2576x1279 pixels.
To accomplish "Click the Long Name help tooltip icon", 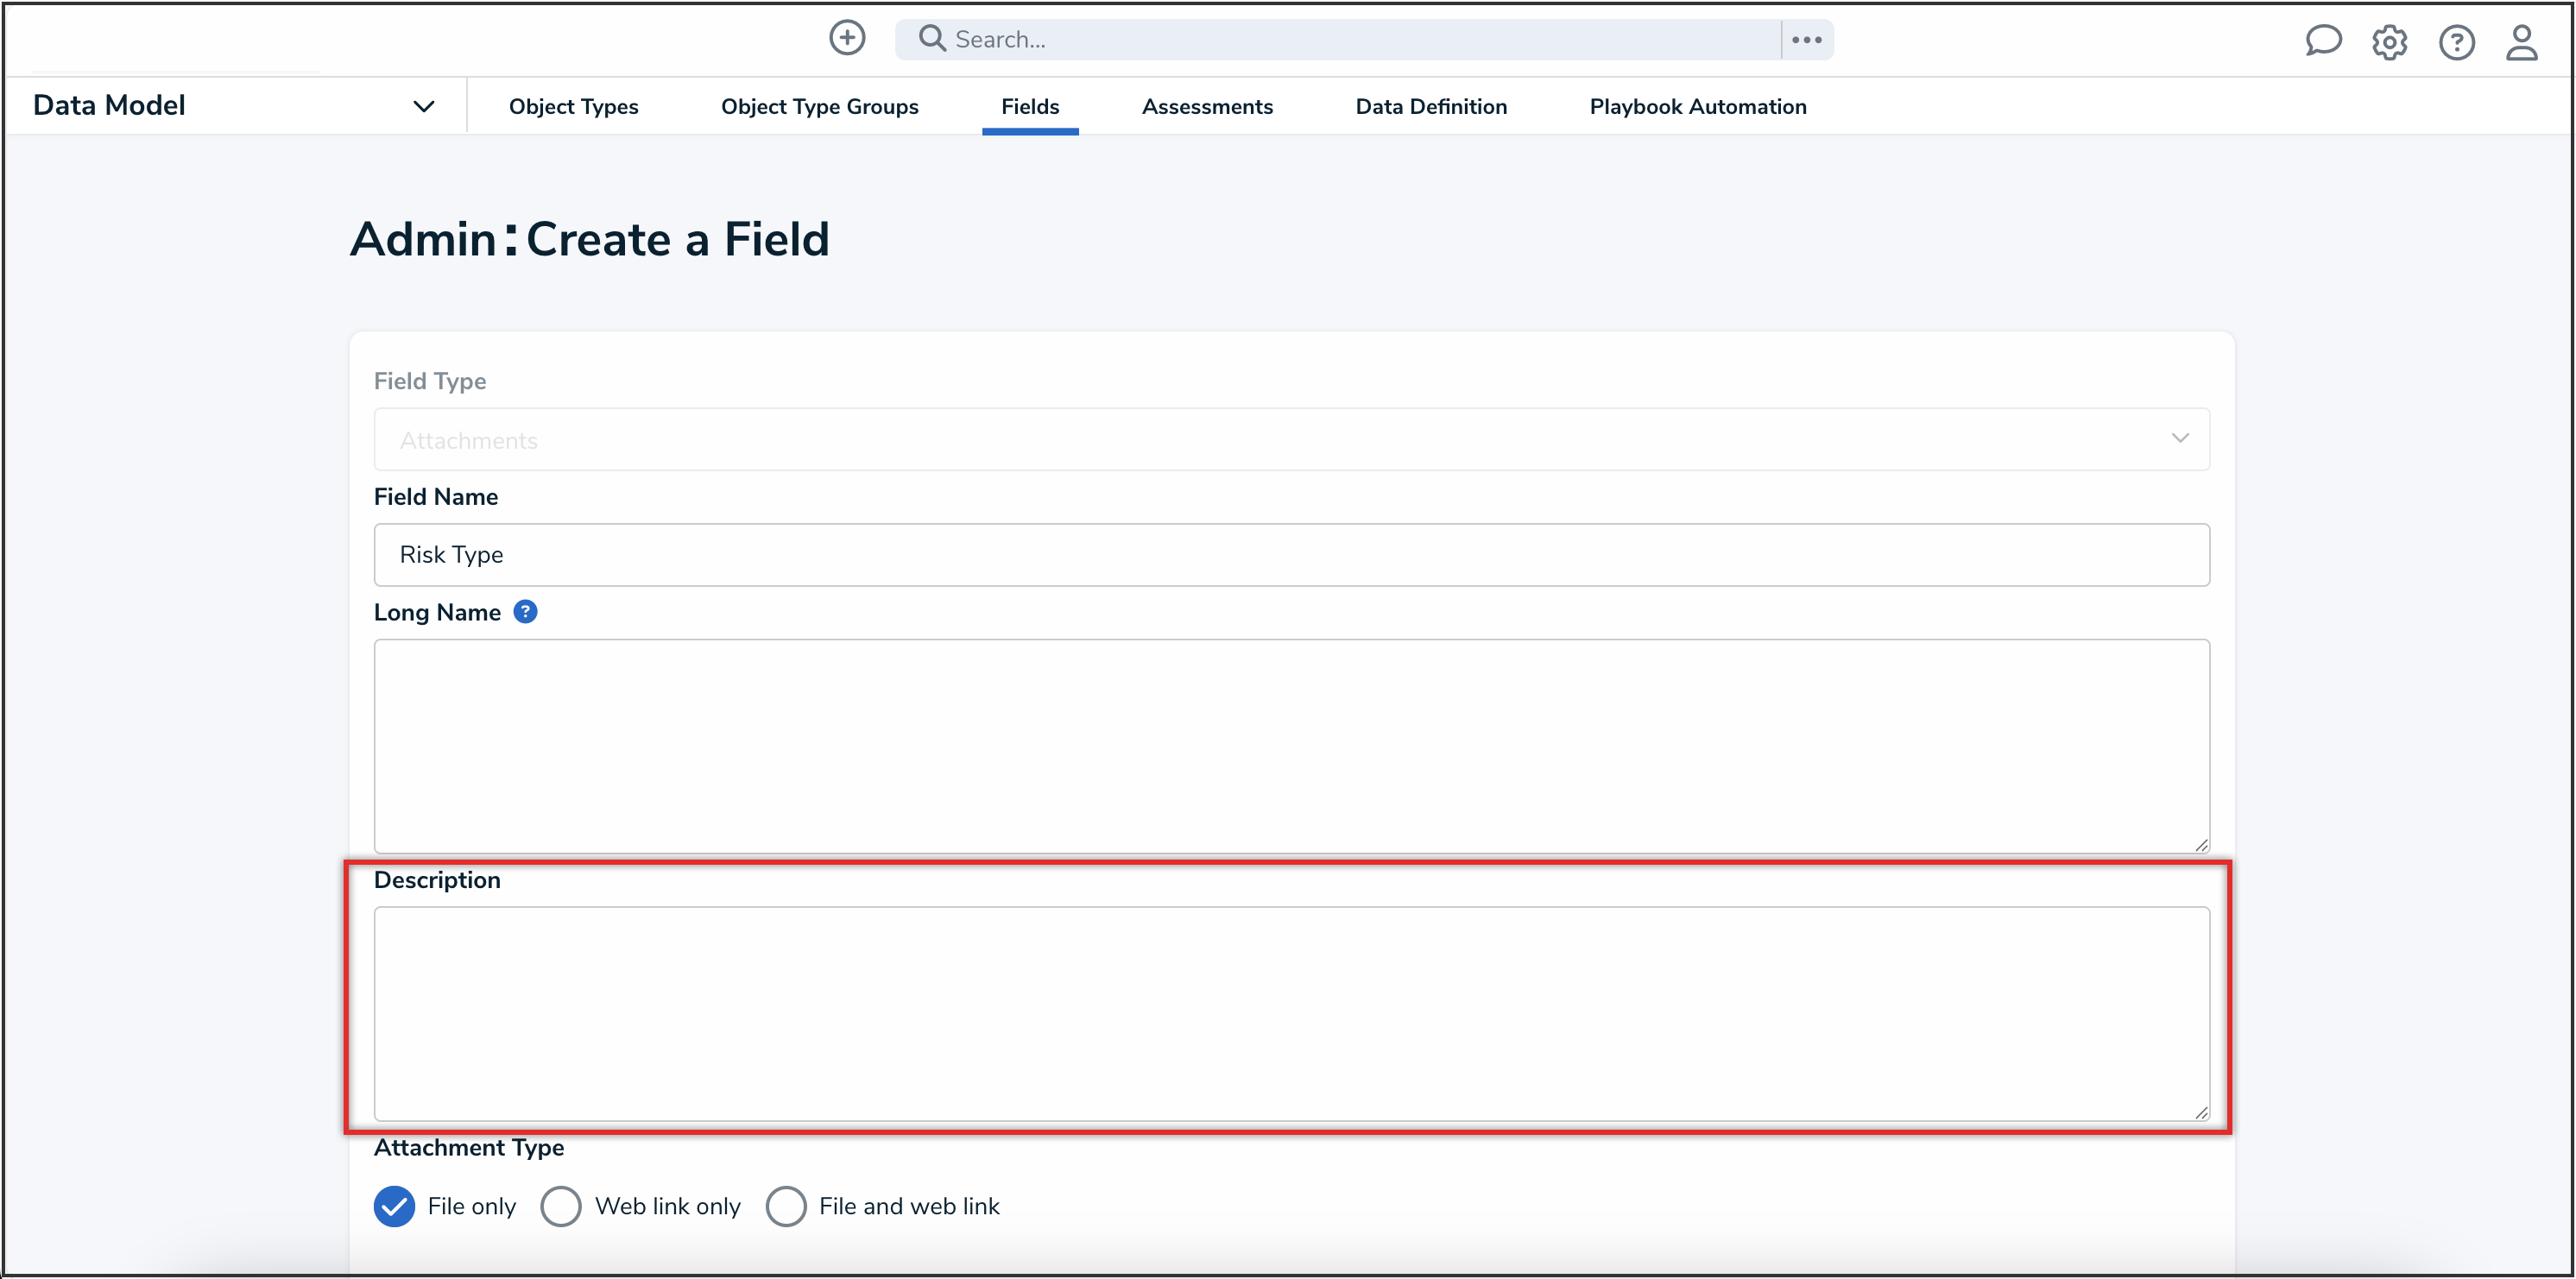I will coord(526,611).
